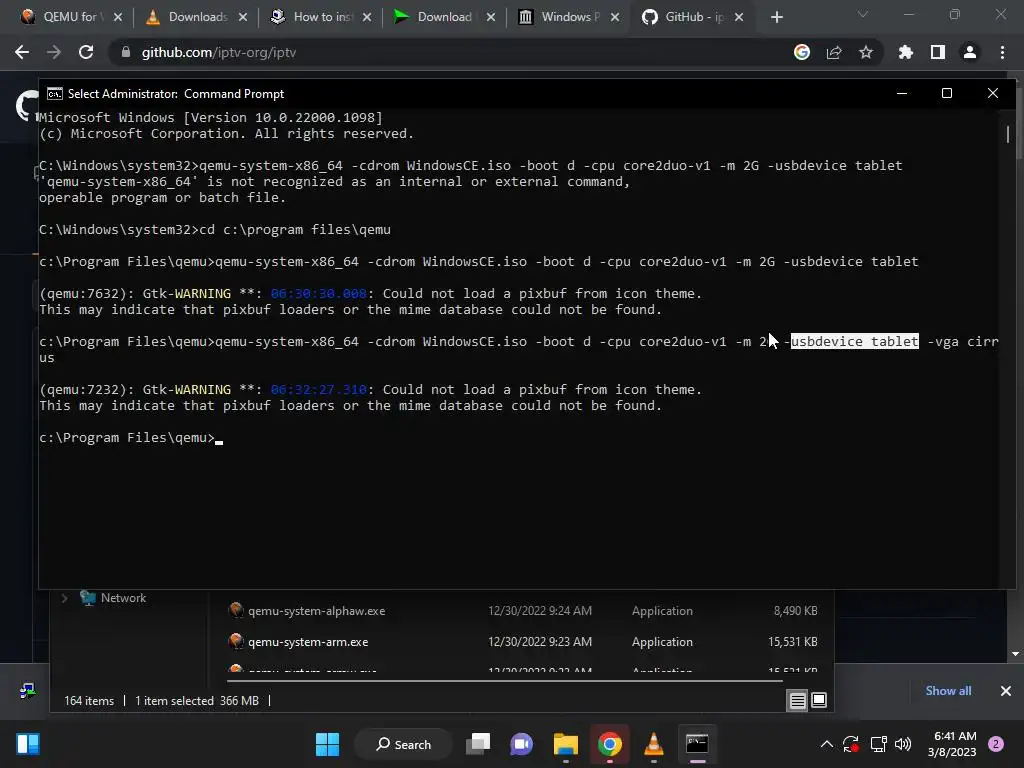The image size is (1024, 768).
Task: Open the Windows Start menu
Action: 327,744
